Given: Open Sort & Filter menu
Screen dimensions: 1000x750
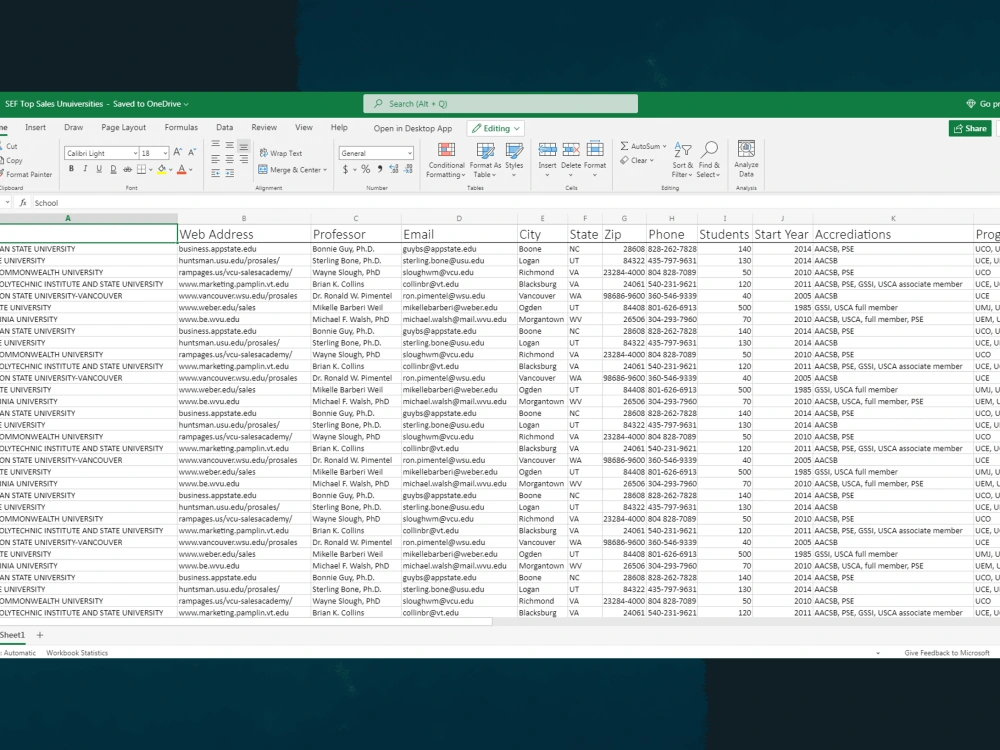Looking at the screenshot, I should tap(682, 159).
